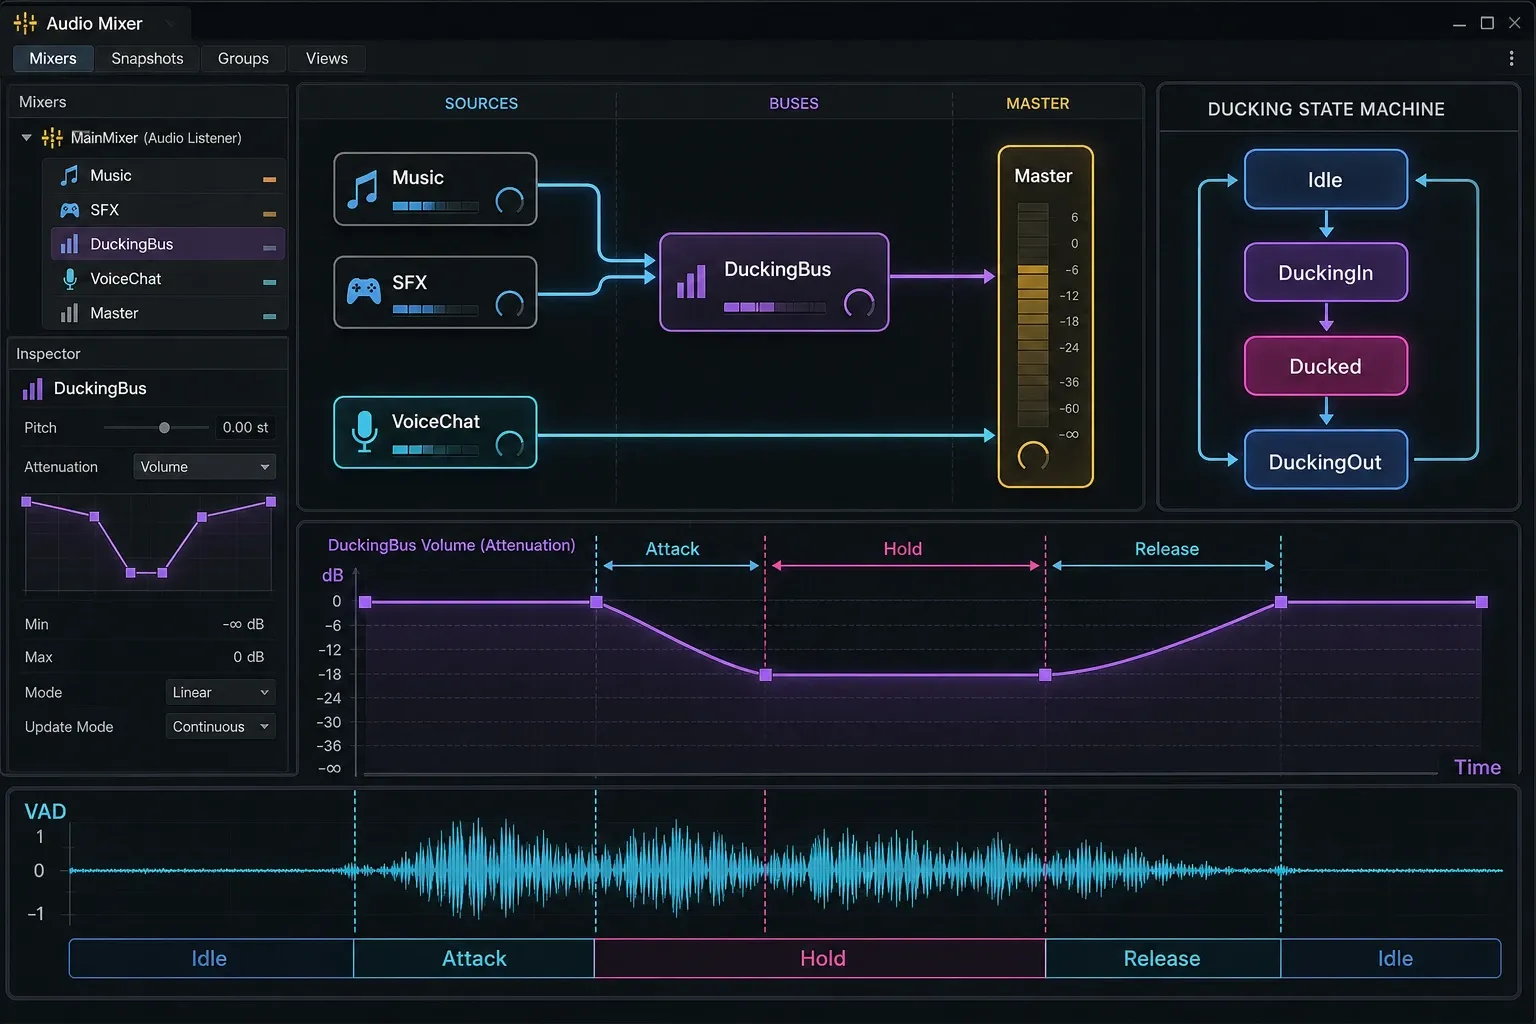Click the gamepad icon on SFX source node
This screenshot has height=1024, width=1536.
(x=363, y=291)
